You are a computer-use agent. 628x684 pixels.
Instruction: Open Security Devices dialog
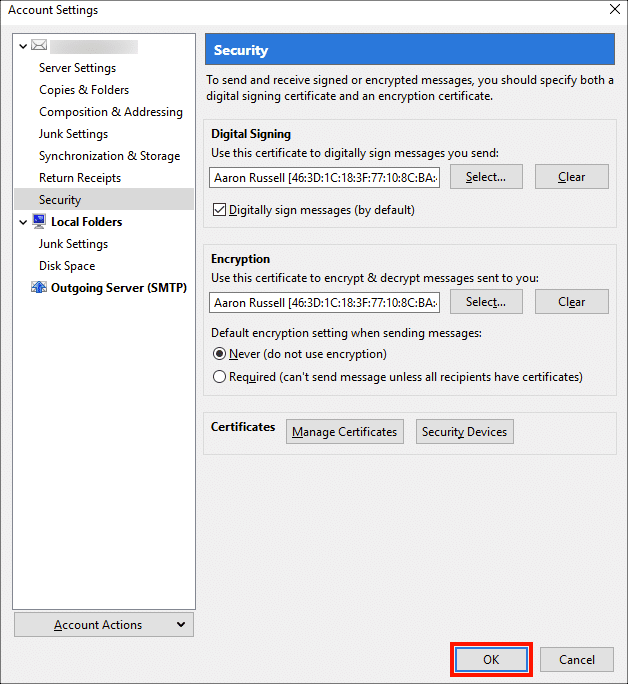pos(464,432)
